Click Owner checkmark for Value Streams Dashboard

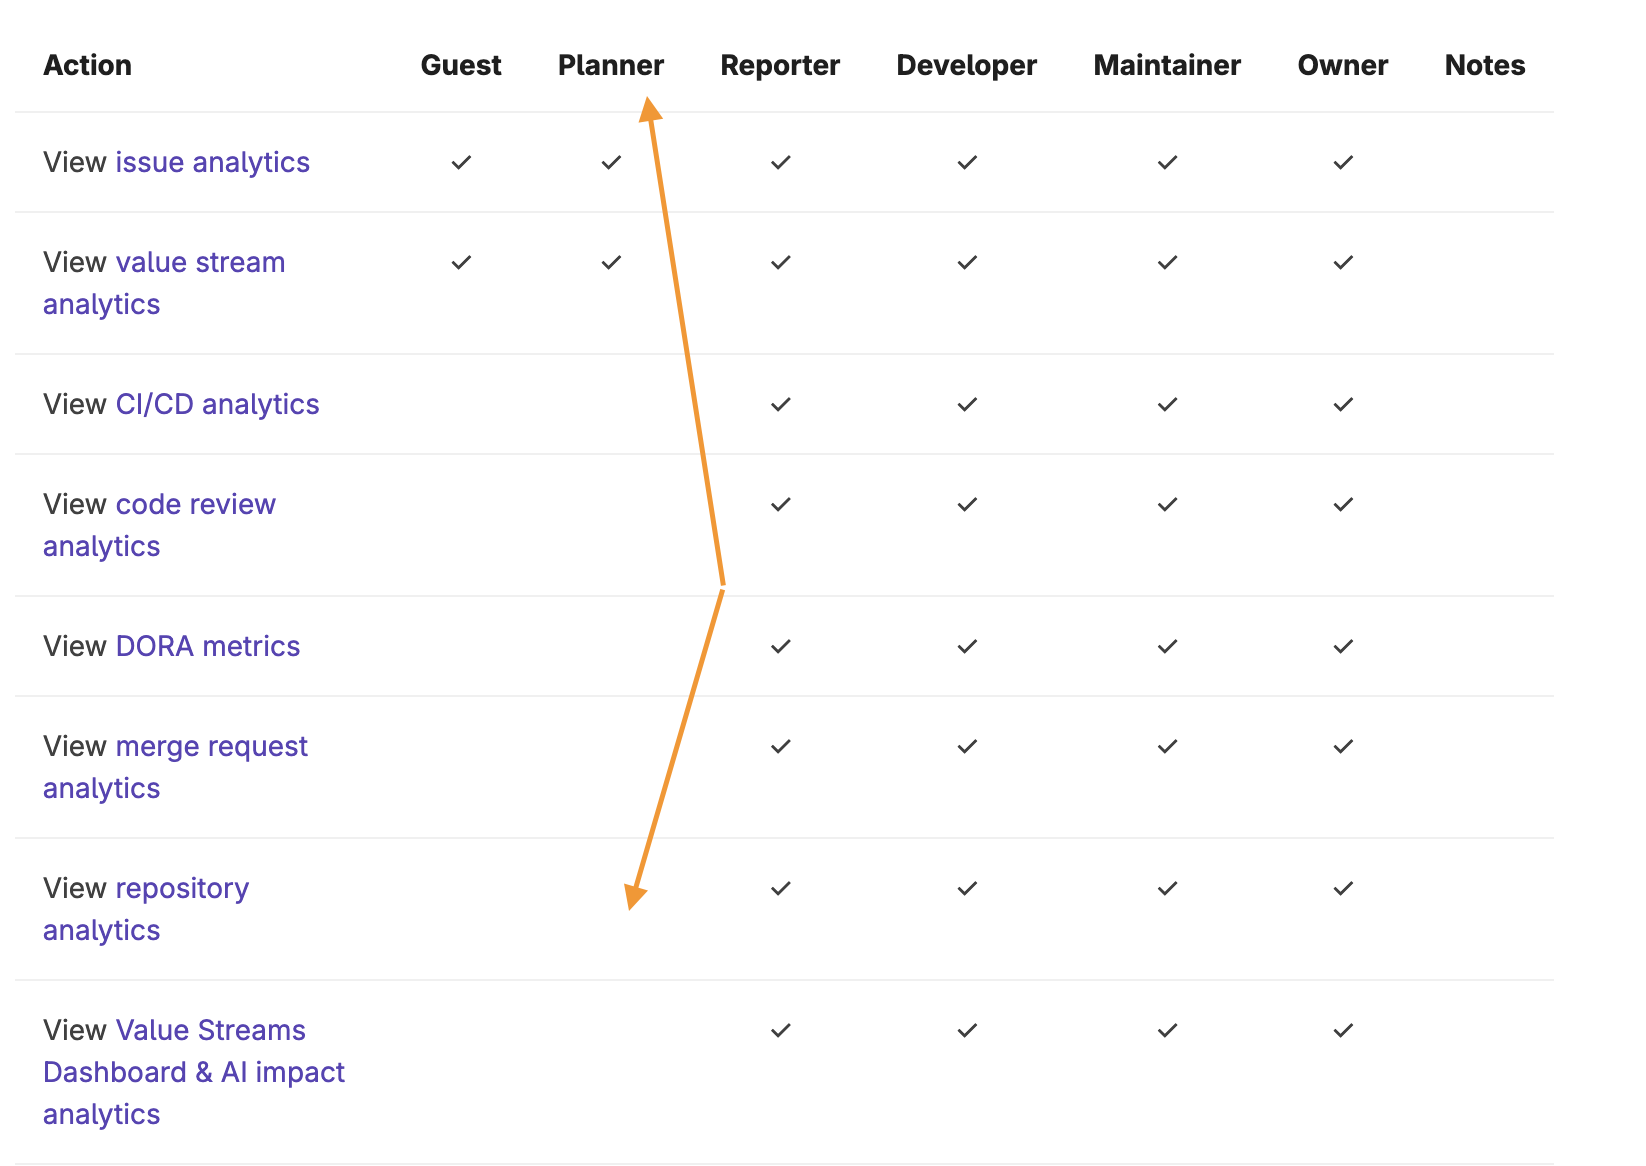pyautogui.click(x=1343, y=1030)
